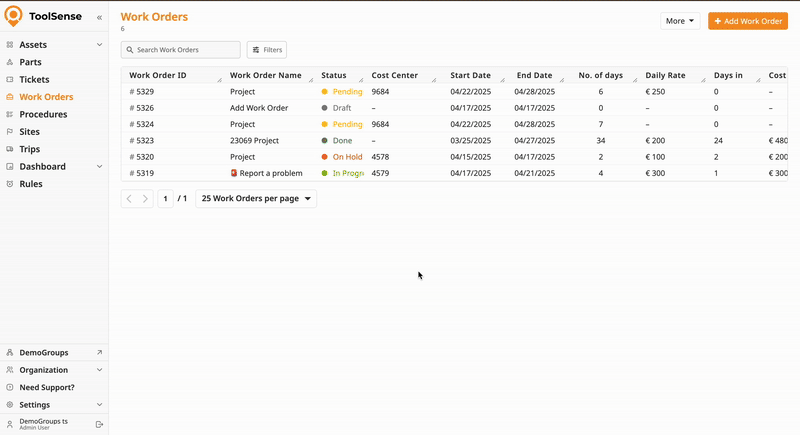Click the filter sliders icon
Image resolution: width=800 pixels, height=435 pixels.
(x=256, y=50)
